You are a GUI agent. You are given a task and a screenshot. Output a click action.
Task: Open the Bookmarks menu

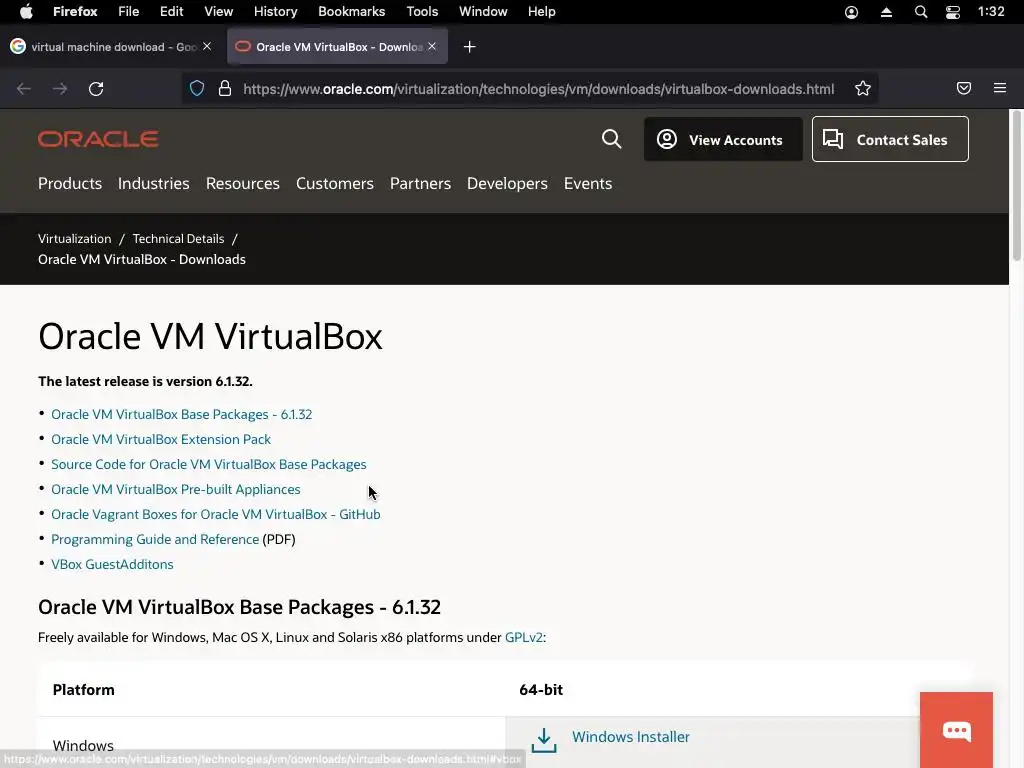[351, 12]
